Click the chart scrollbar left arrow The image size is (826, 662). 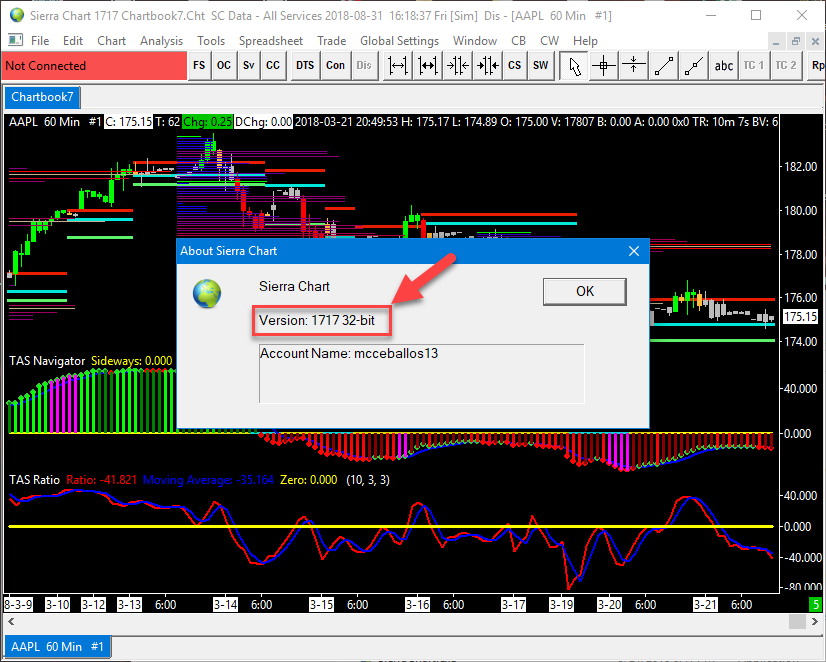pos(11,621)
